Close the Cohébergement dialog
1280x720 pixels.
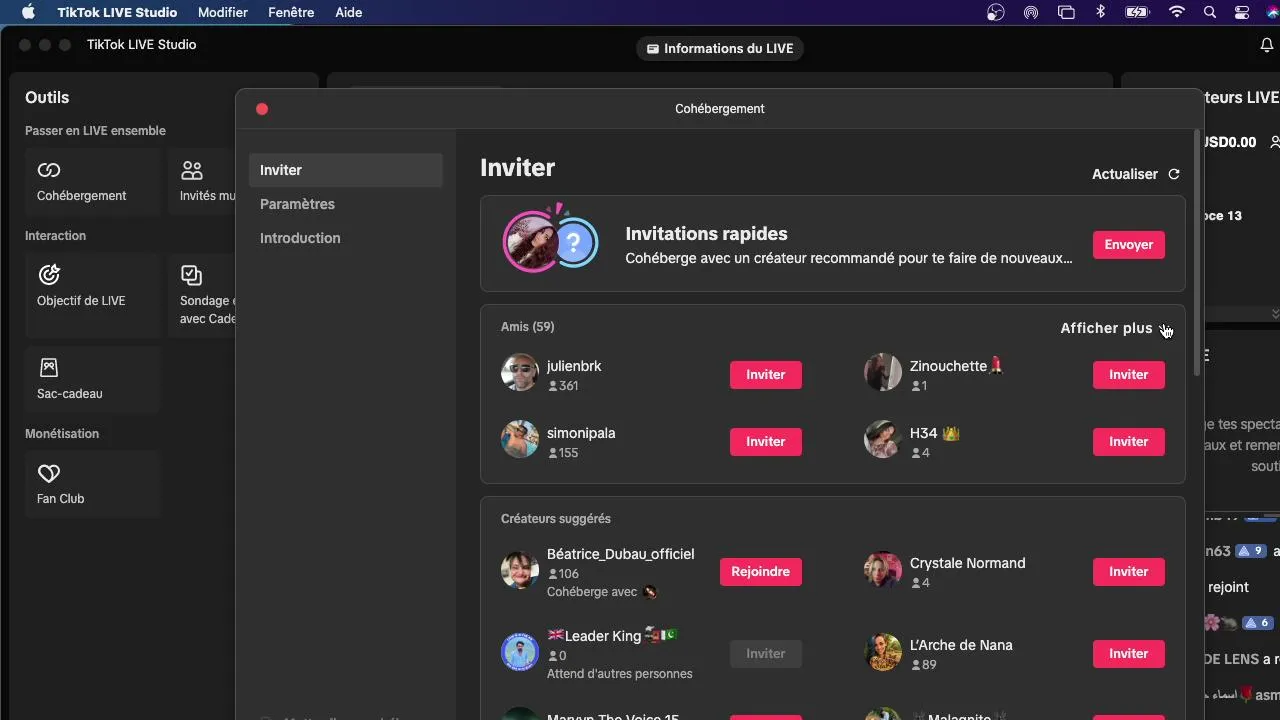(262, 109)
